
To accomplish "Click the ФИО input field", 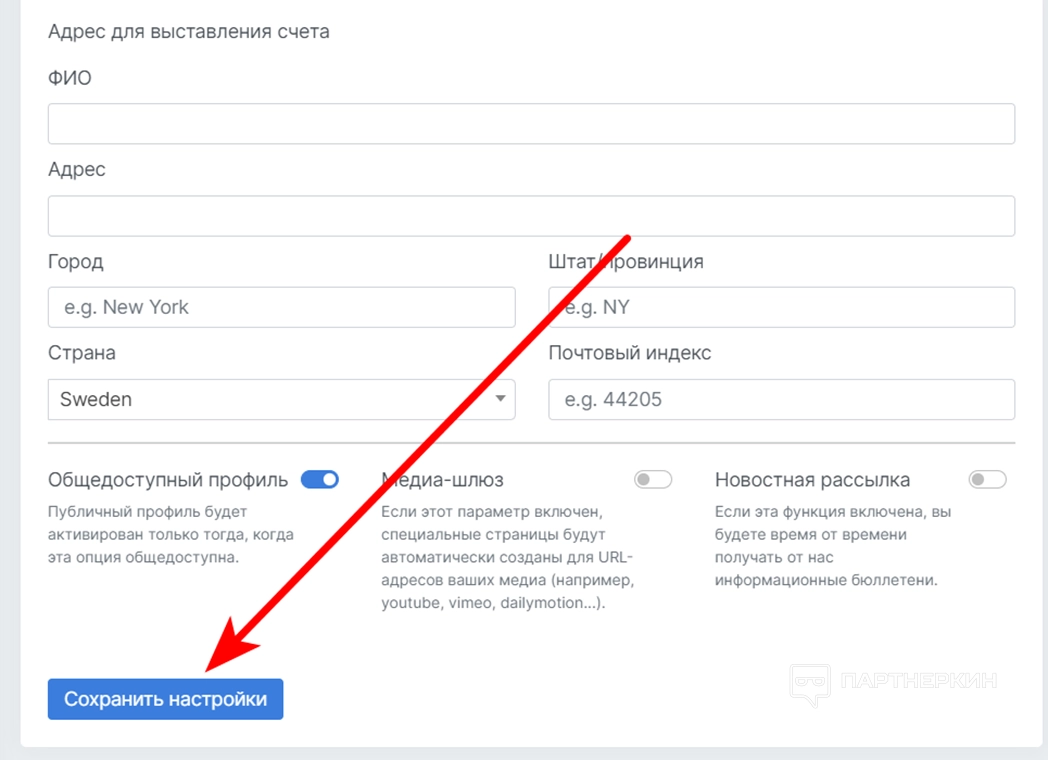I will (x=531, y=124).
